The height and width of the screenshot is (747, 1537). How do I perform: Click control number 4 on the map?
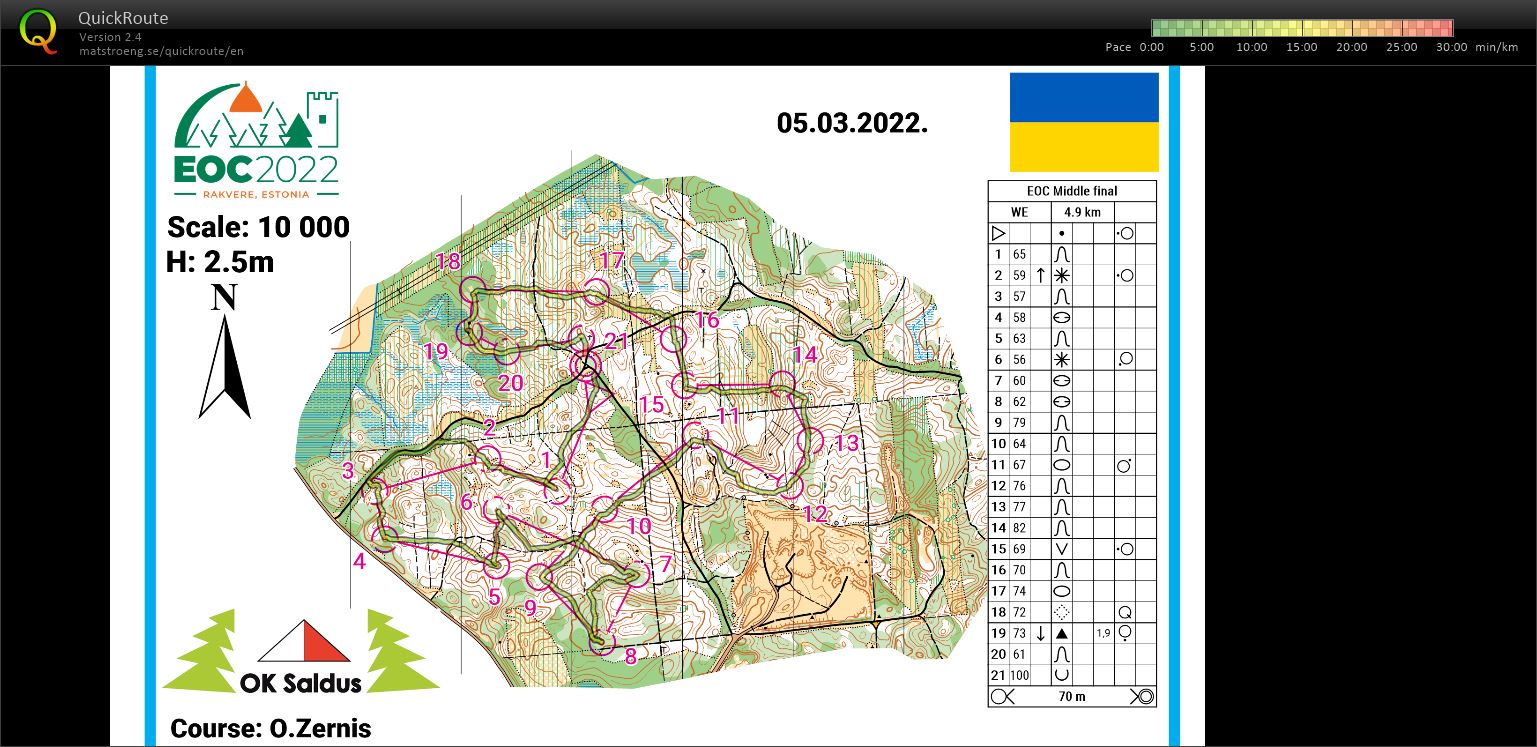click(360, 561)
